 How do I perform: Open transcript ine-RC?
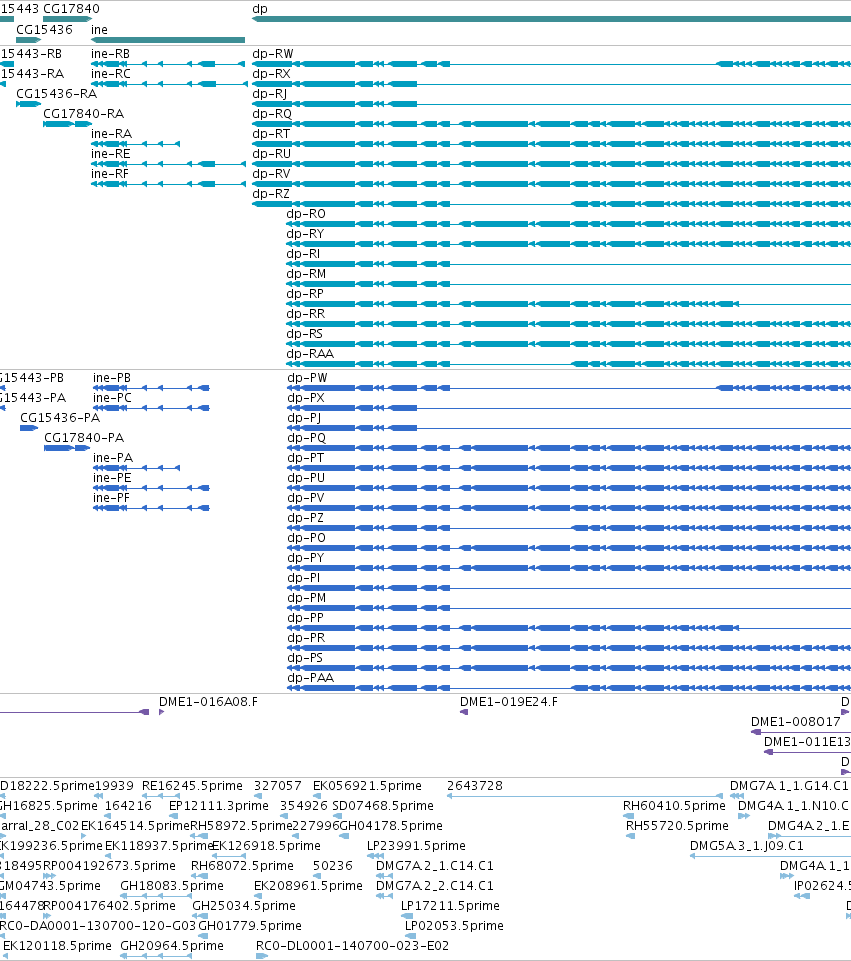(x=111, y=74)
